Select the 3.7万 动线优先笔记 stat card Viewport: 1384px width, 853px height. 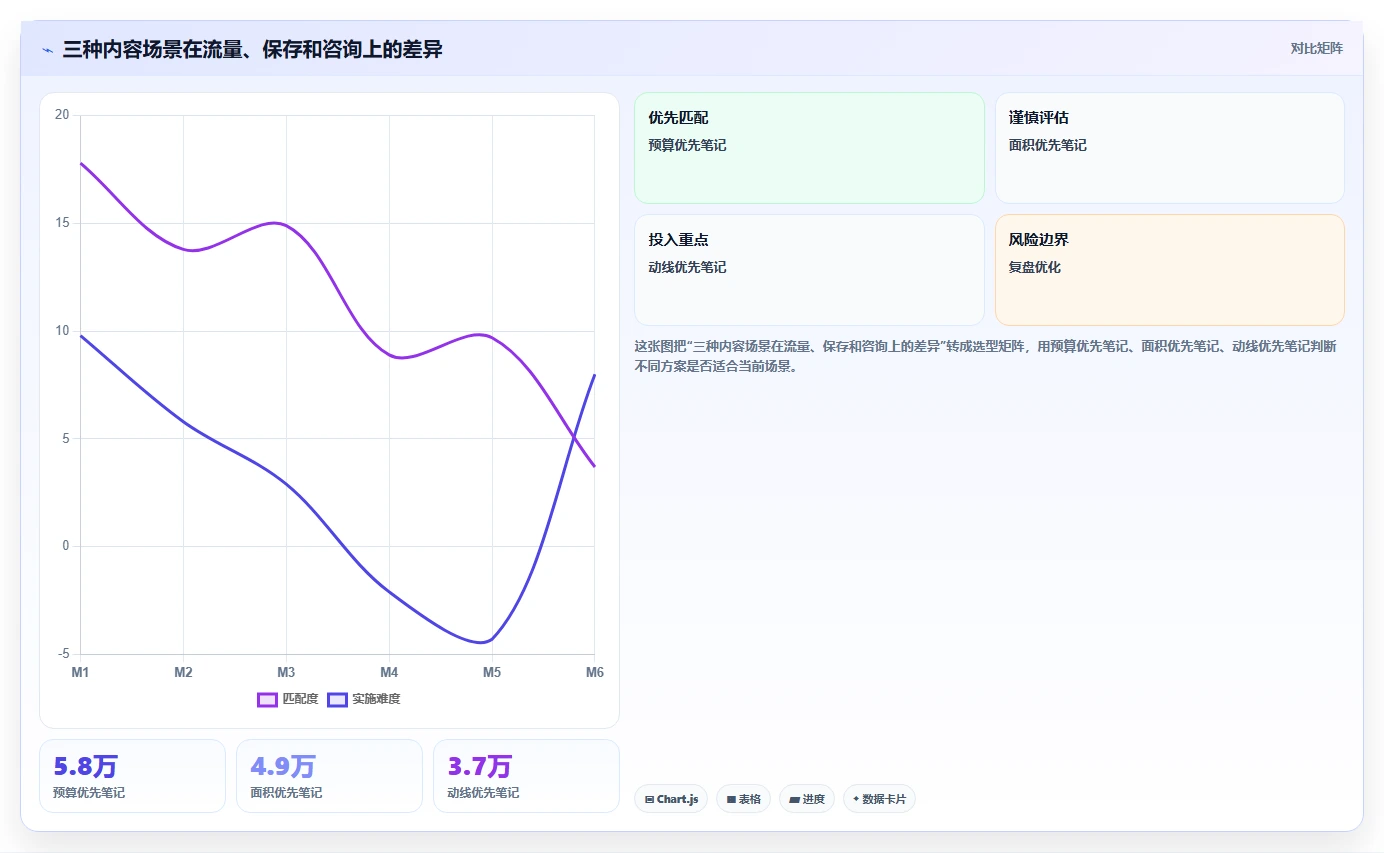(526, 776)
